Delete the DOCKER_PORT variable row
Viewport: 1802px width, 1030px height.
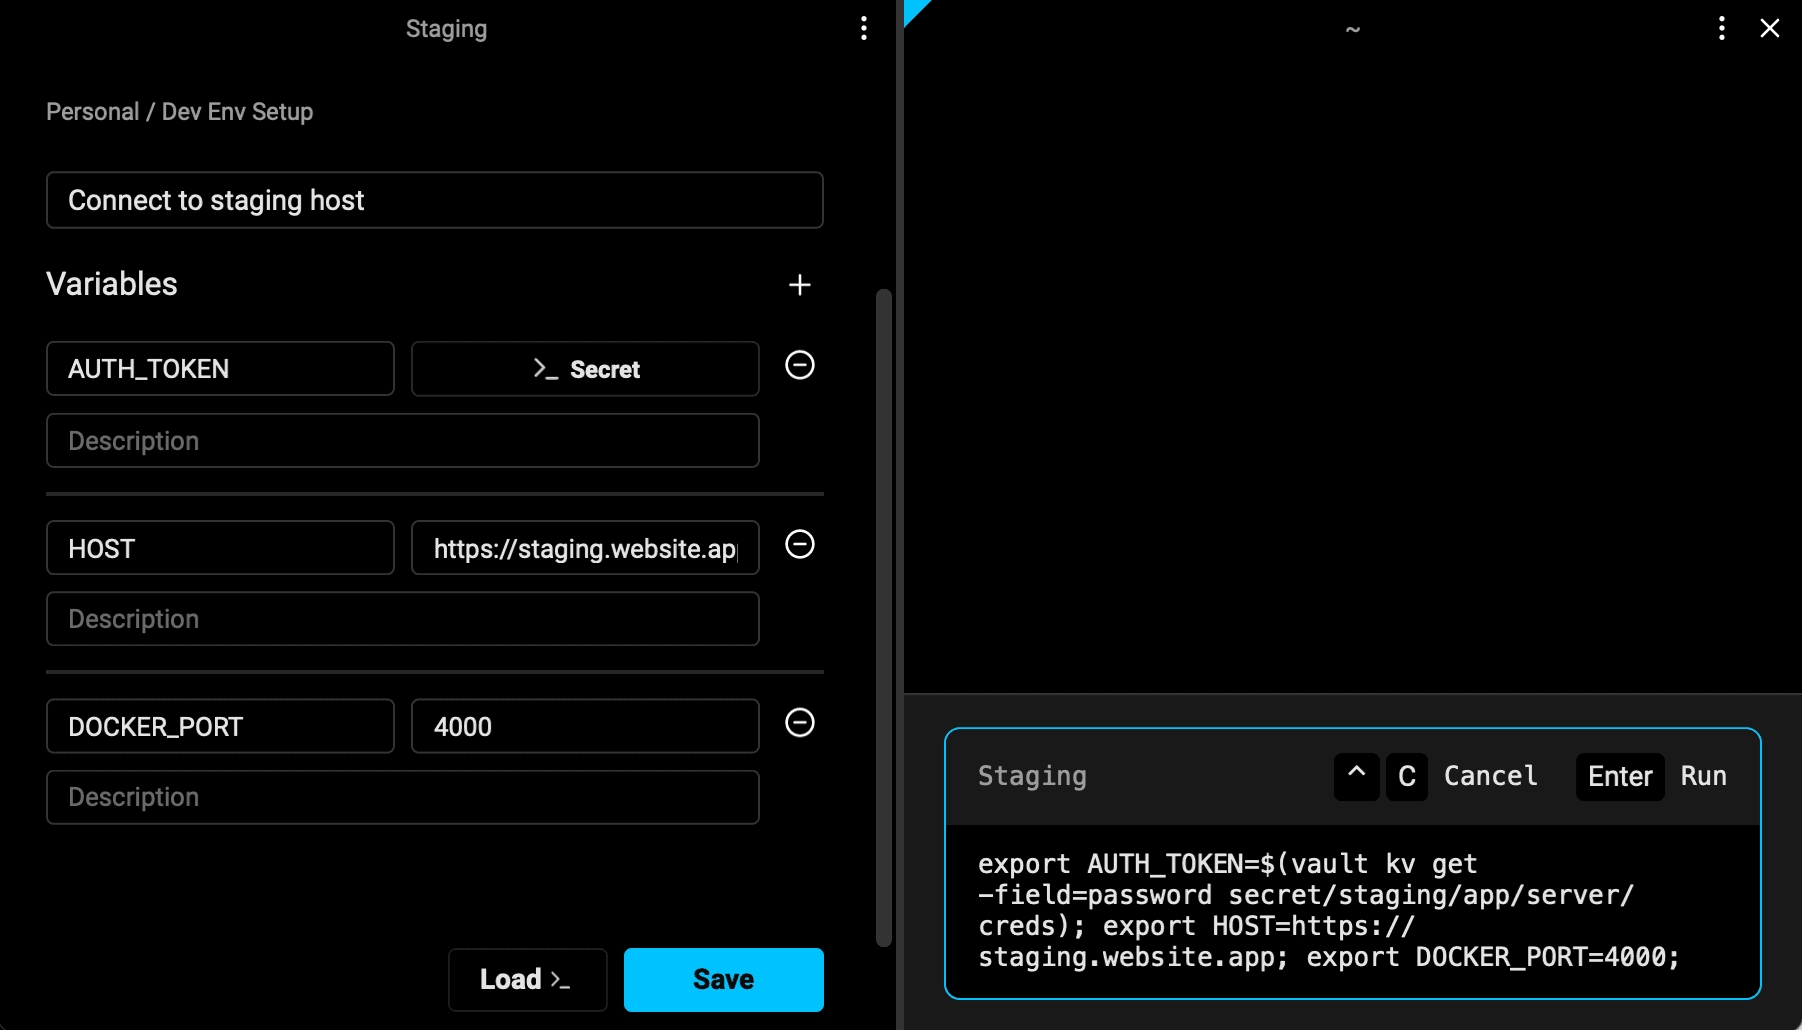799,723
